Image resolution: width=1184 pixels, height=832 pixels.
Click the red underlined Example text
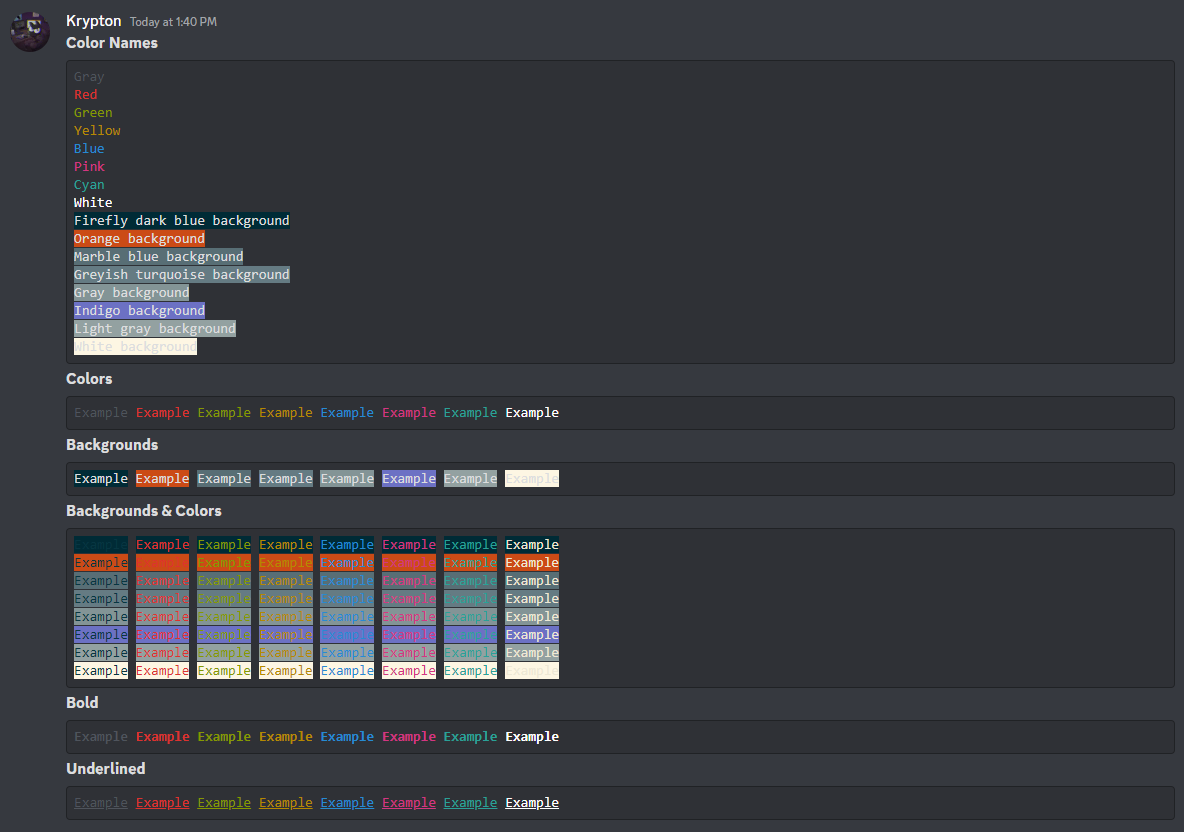tap(162, 802)
